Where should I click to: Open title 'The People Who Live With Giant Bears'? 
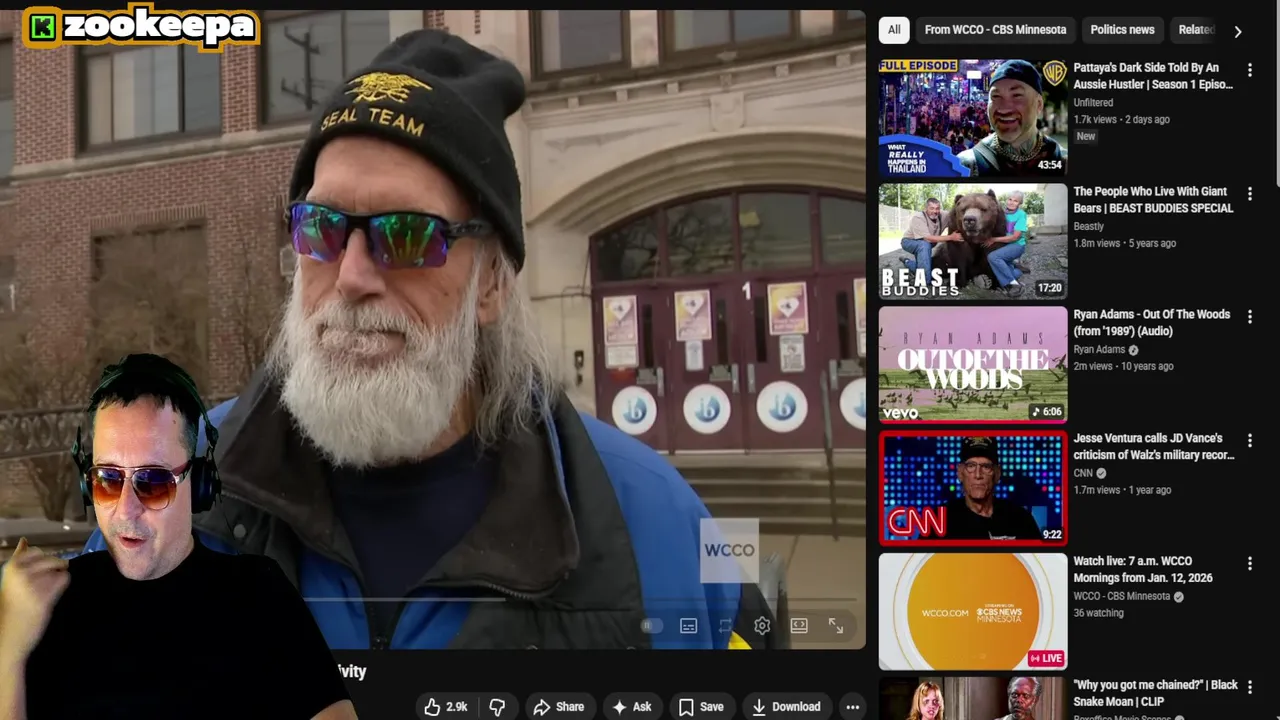1153,199
